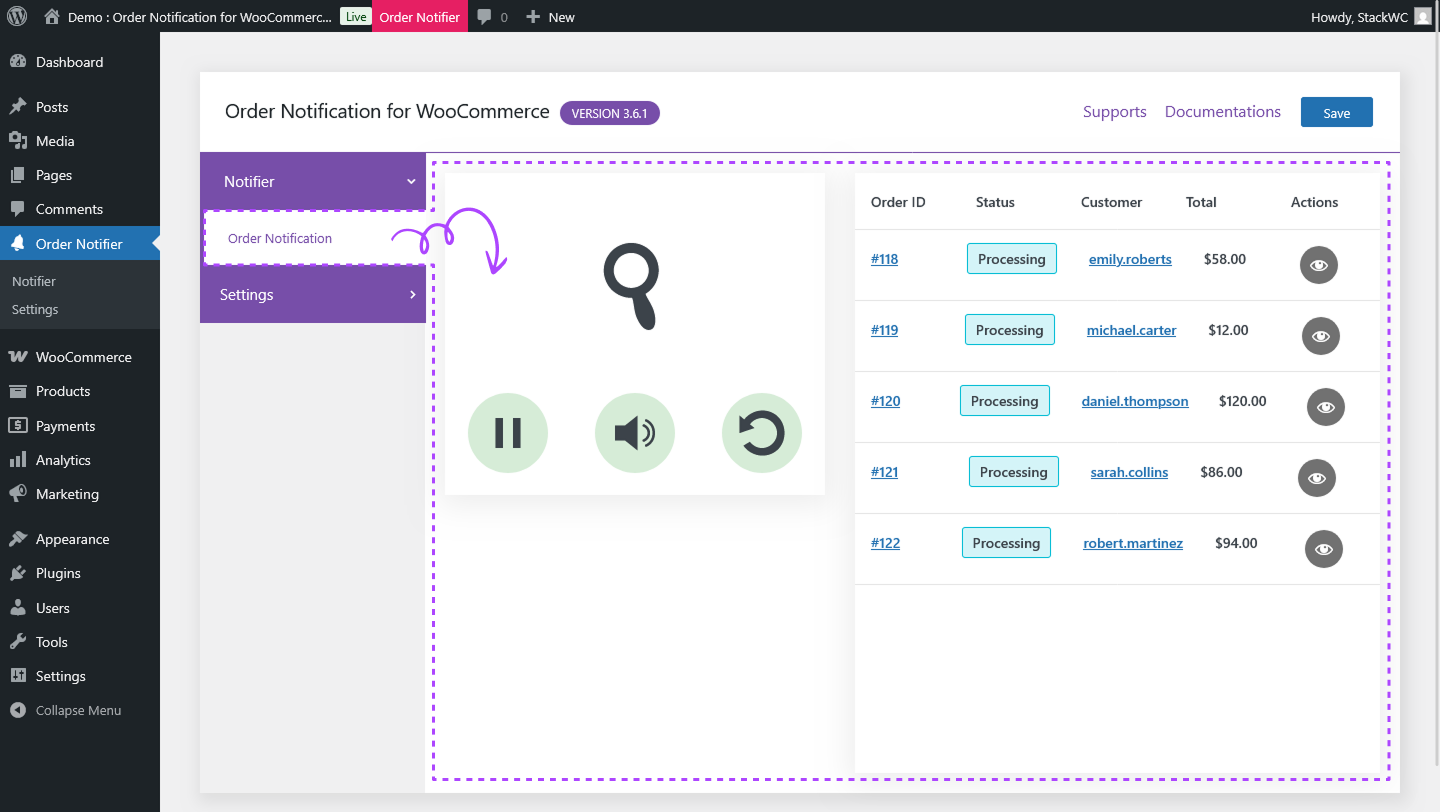The width and height of the screenshot is (1440, 812).
Task: Preview order #120 using its eye icon
Action: pos(1326,407)
